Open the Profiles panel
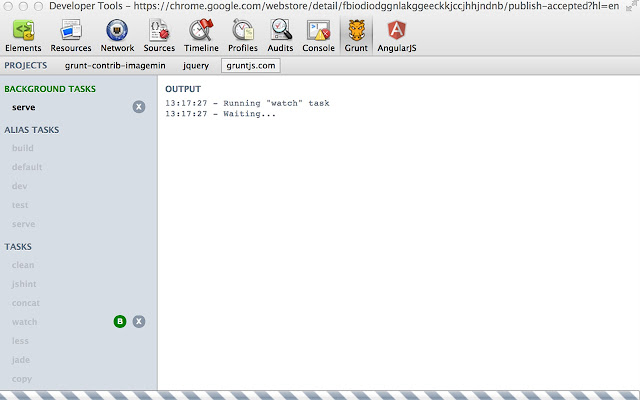Viewport: 640px width, 400px height. 243,36
